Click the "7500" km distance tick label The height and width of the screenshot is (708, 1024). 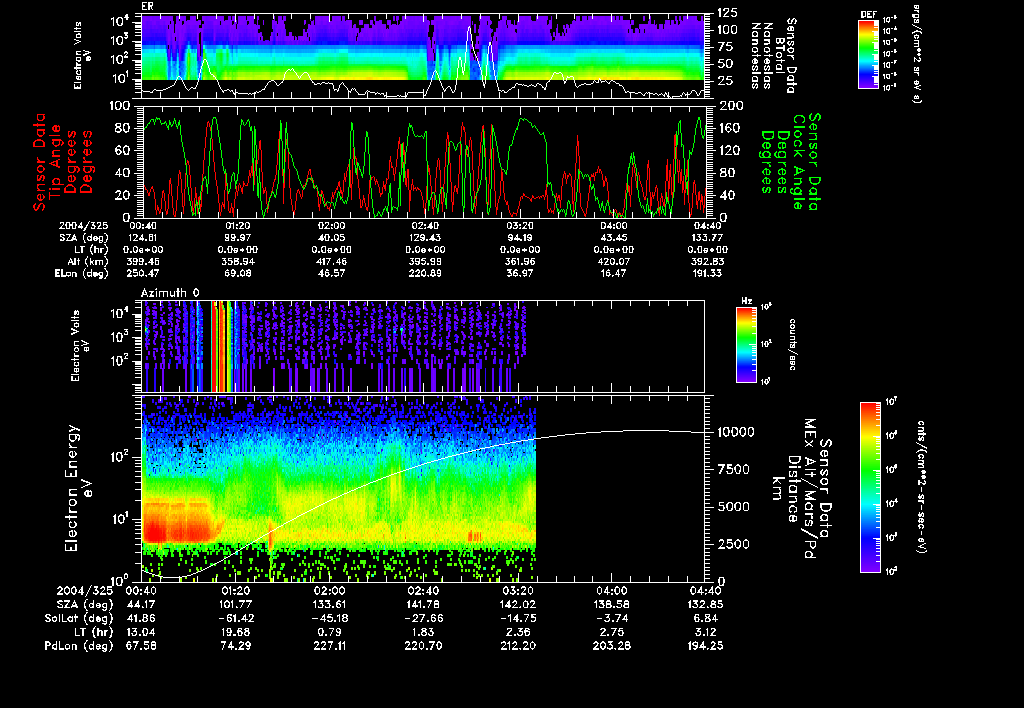click(732, 470)
